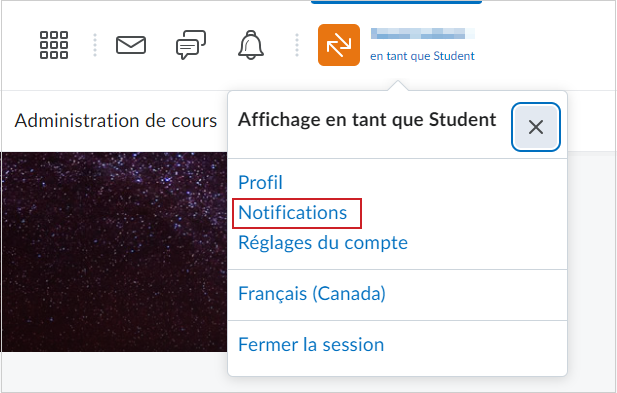Click the small "en tant que Student" label
The image size is (617, 393).
pyautogui.click(x=422, y=56)
